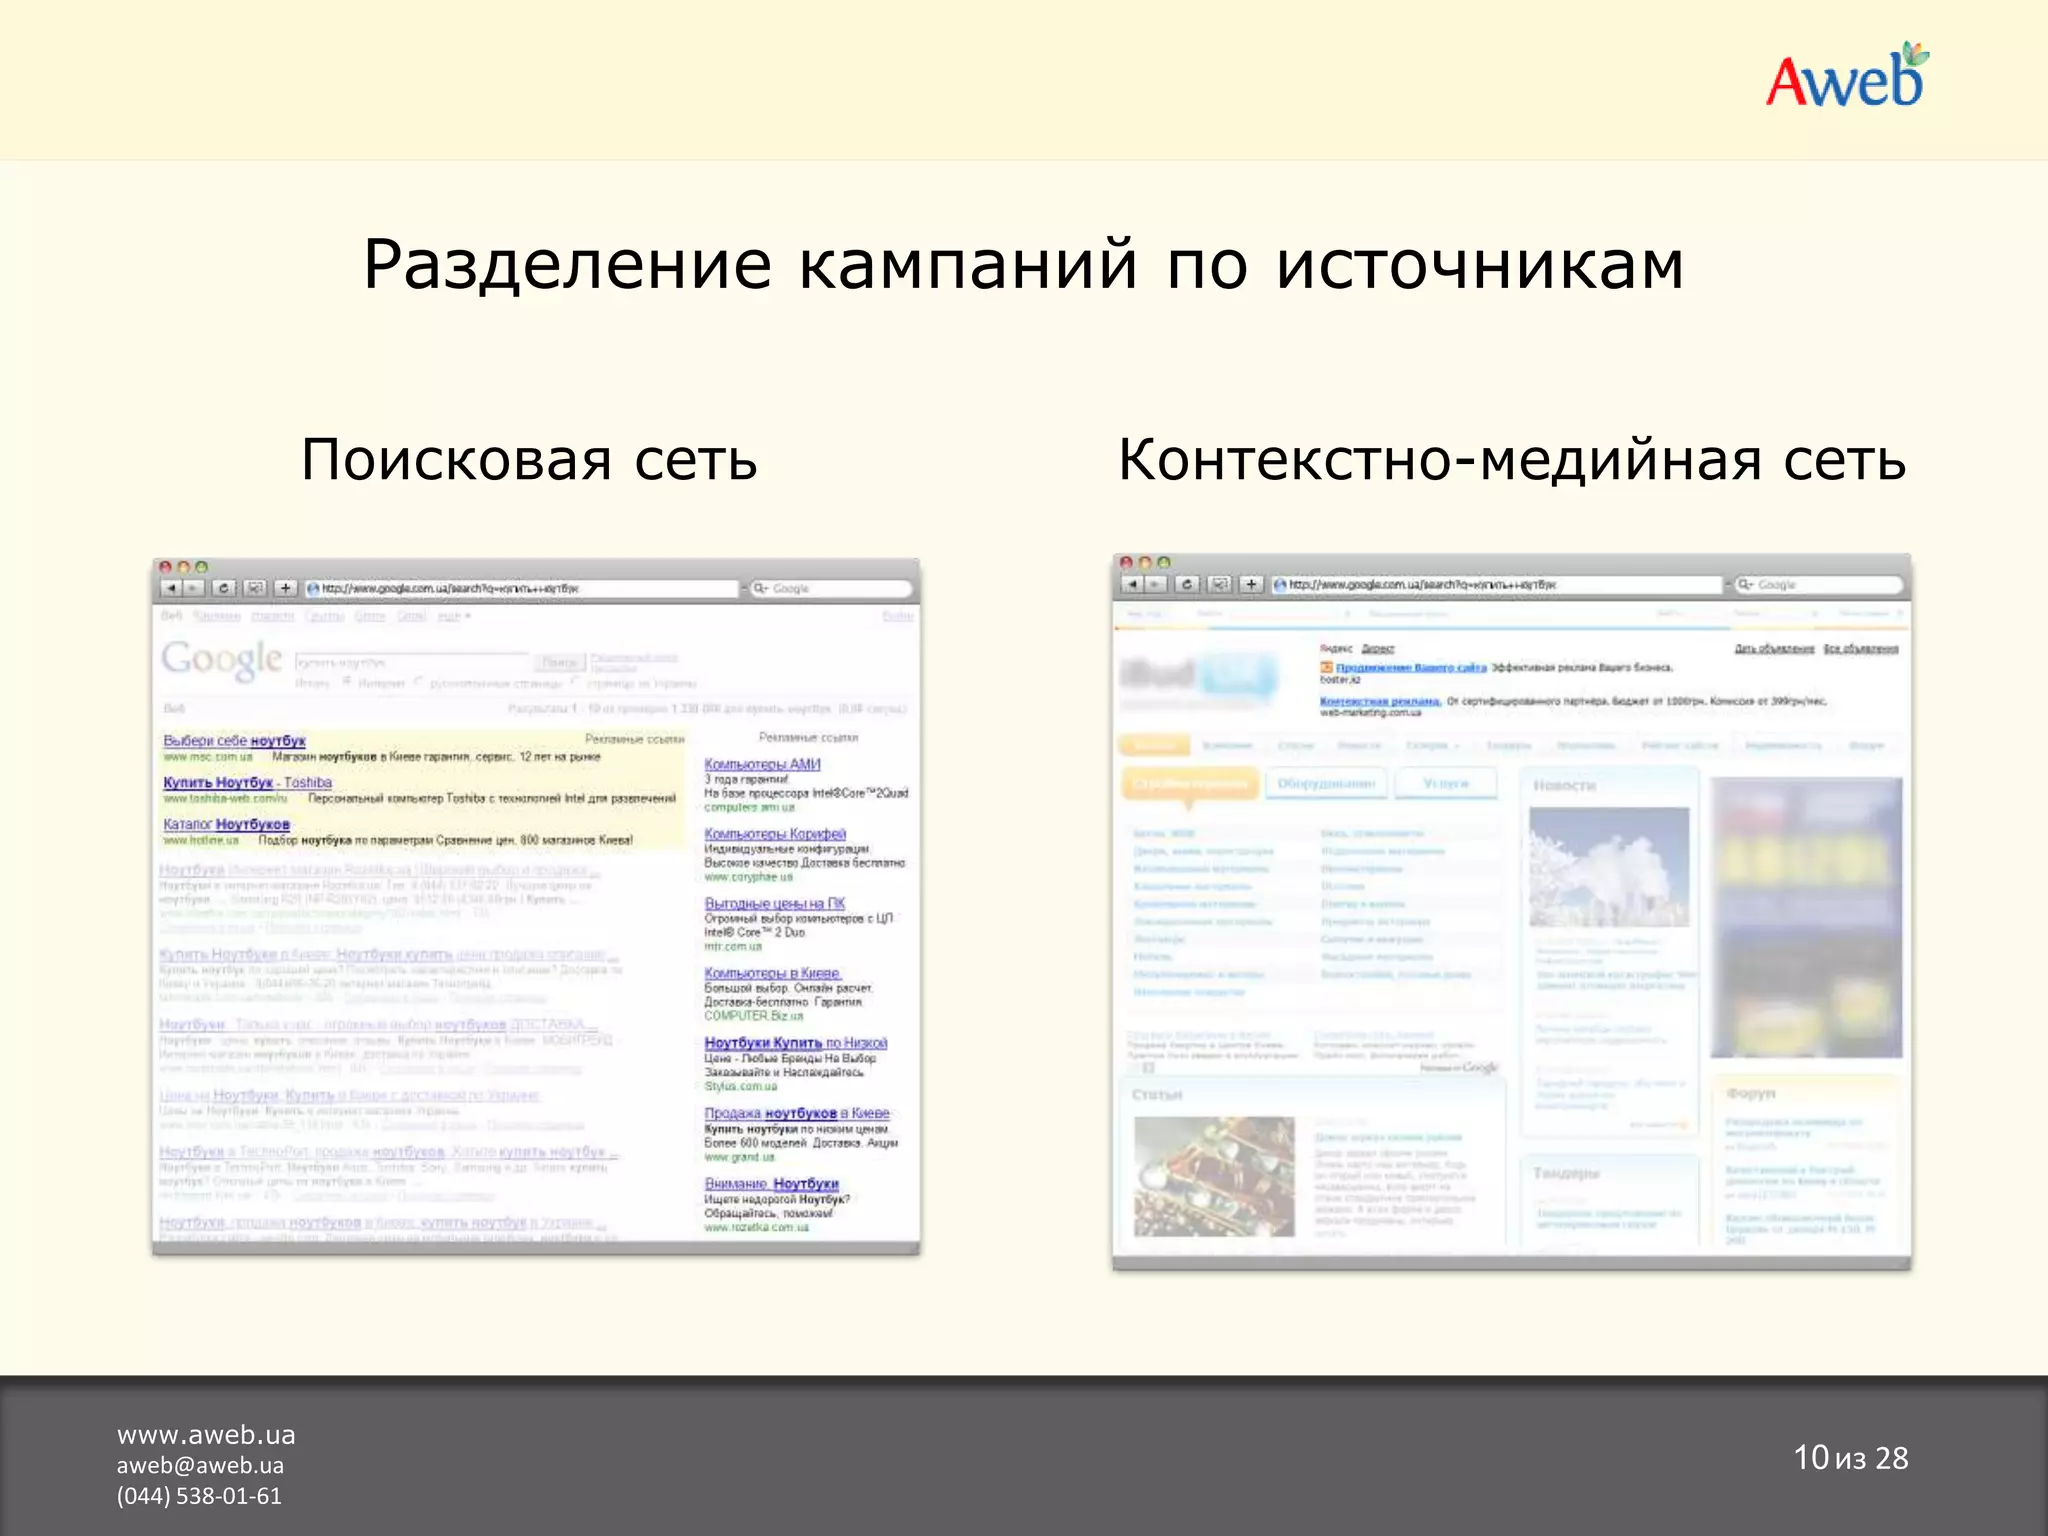Click the 'Контекстно-медийная сеть' heading
Image resolution: width=2048 pixels, height=1536 pixels.
[1512, 460]
